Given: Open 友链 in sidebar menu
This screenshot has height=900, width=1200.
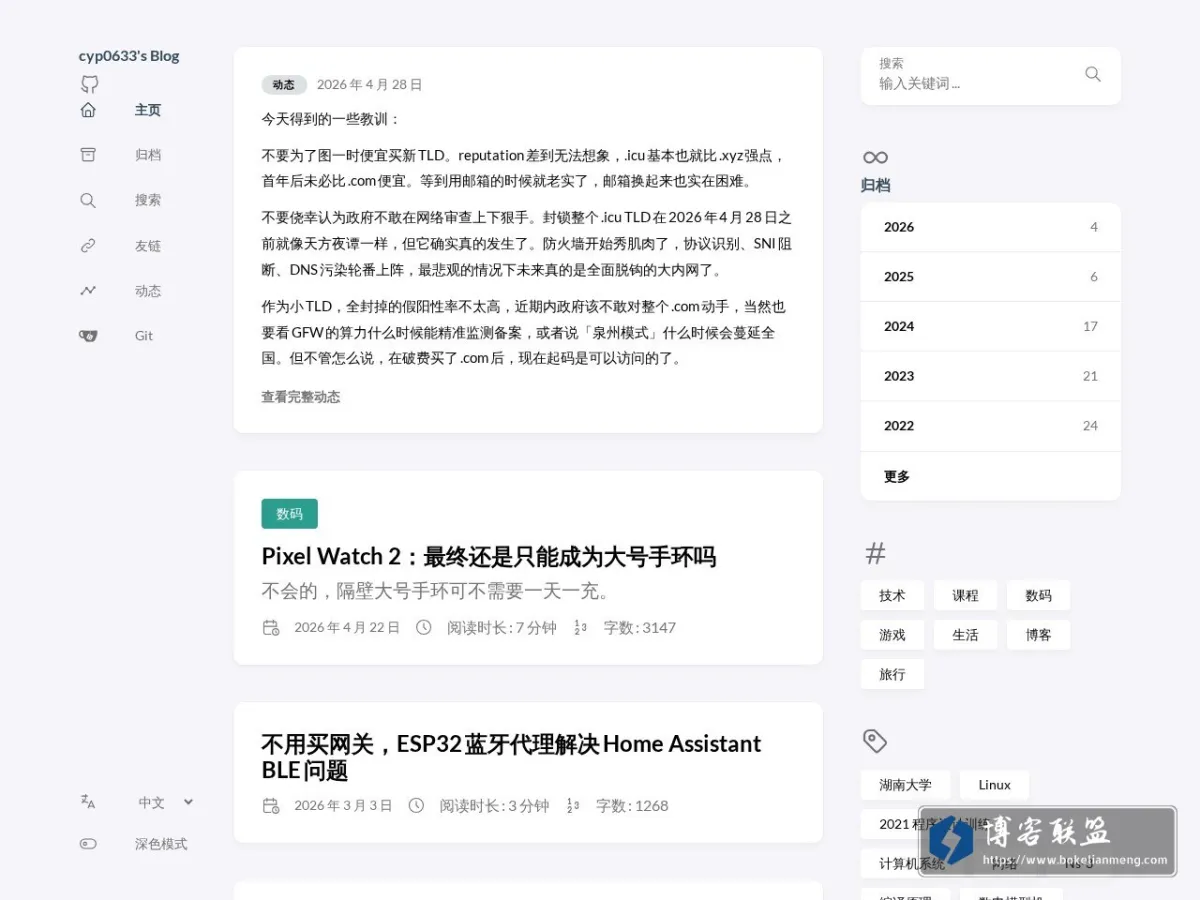Looking at the screenshot, I should [x=148, y=246].
